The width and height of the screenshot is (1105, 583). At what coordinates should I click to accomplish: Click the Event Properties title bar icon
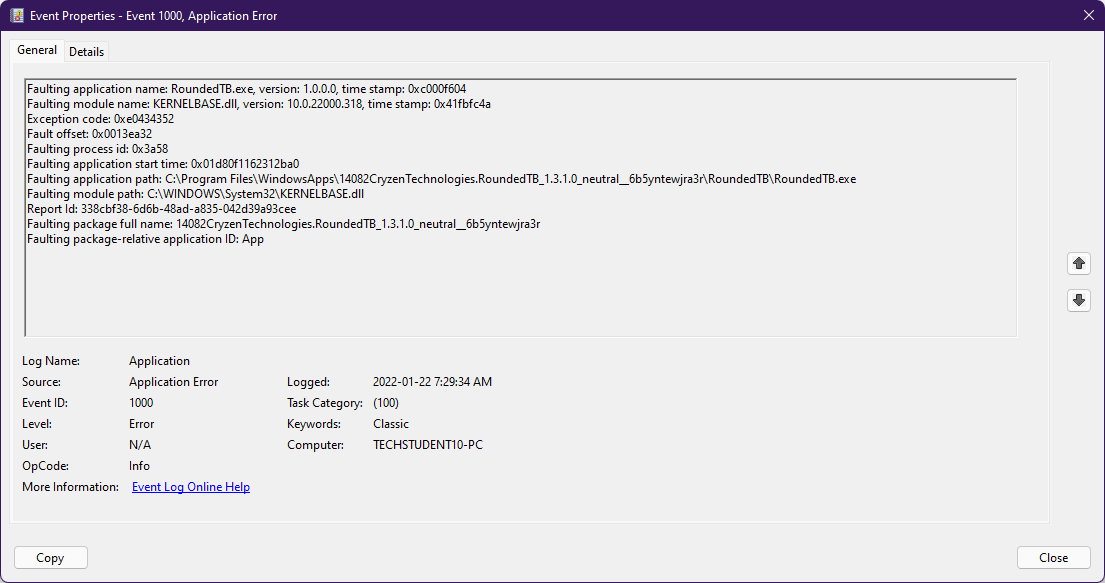tap(17, 16)
